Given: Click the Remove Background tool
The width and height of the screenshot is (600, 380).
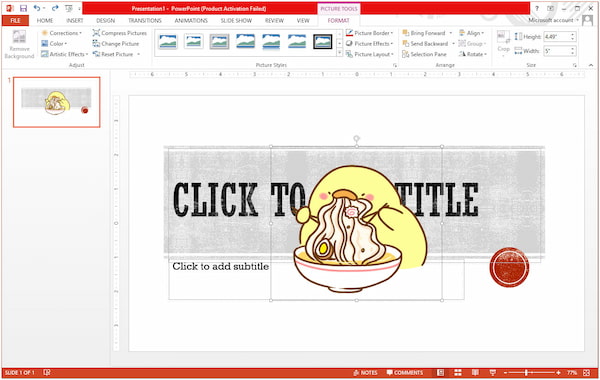Looking at the screenshot, I should click(x=19, y=44).
